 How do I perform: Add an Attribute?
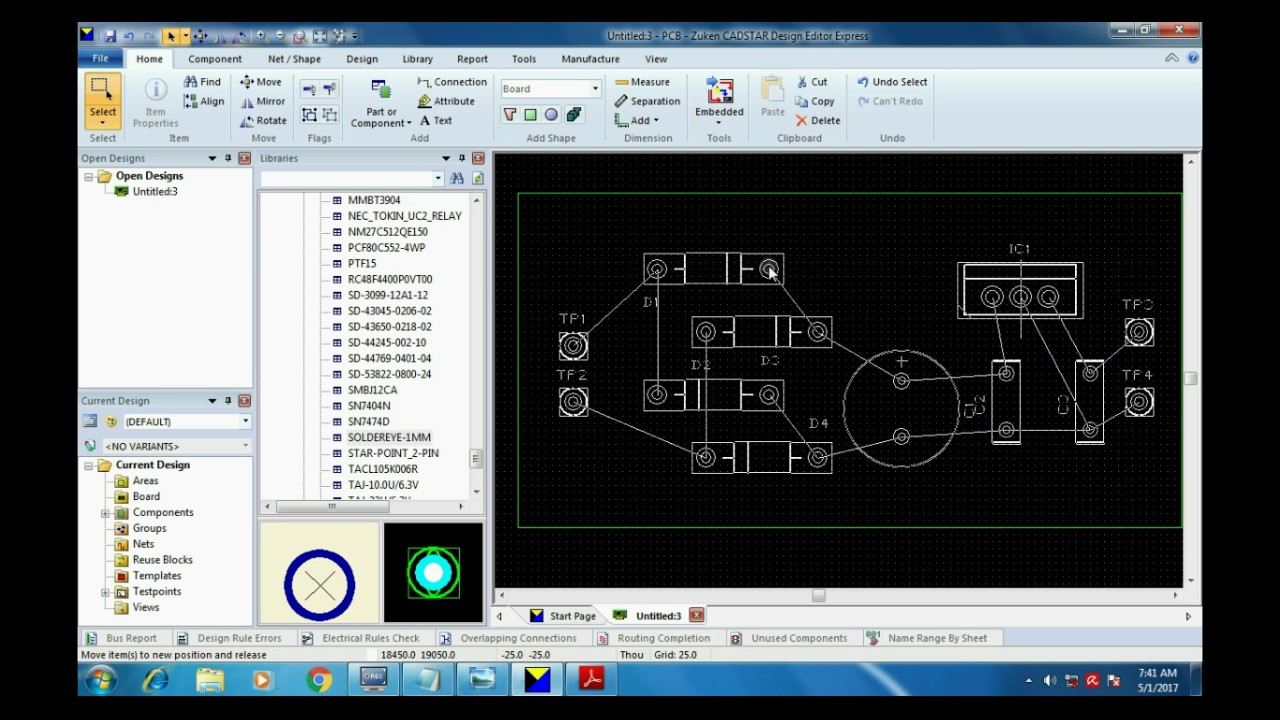tap(446, 101)
